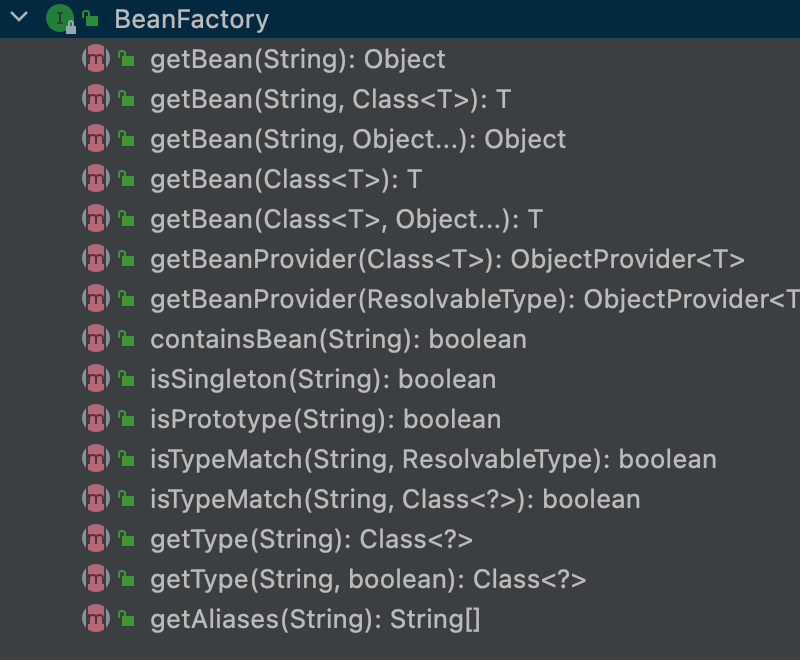Click method icon beside getBean(String): Object
Image resolution: width=800 pixels, height=660 pixels.
click(94, 59)
